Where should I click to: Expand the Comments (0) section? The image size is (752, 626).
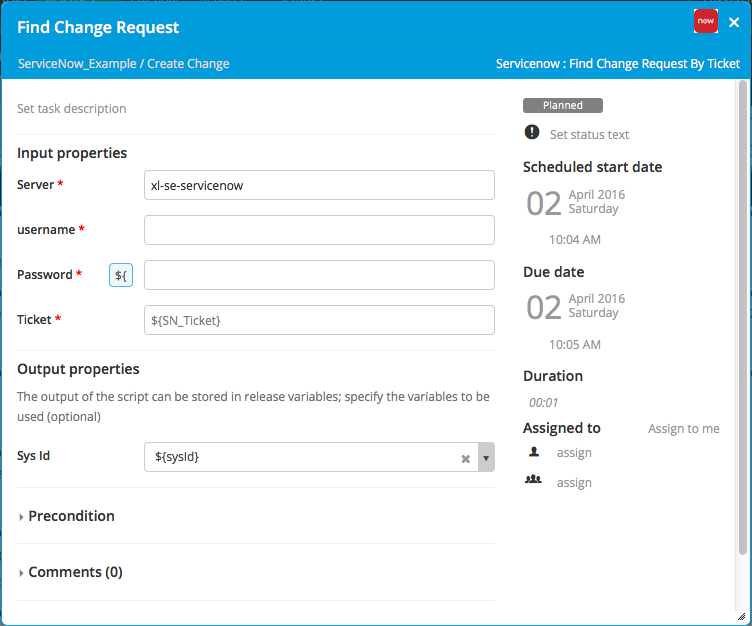click(x=70, y=572)
